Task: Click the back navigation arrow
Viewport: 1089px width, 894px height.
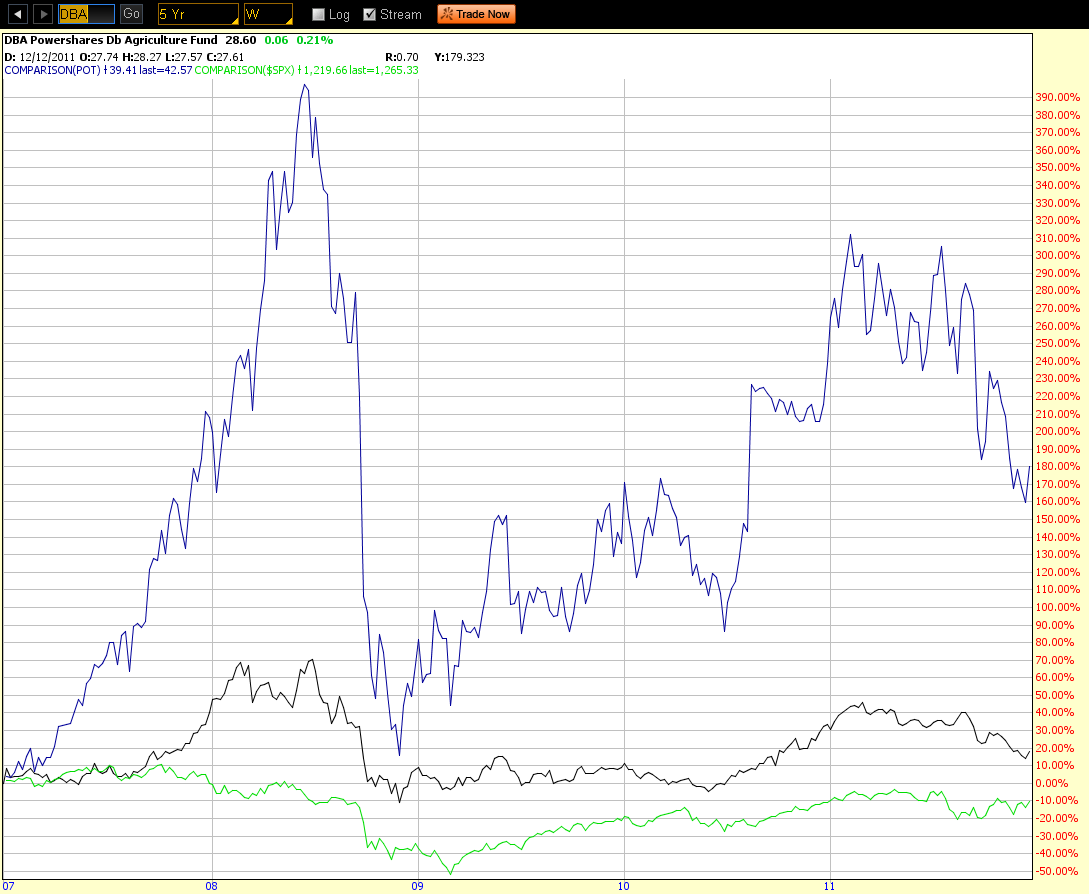Action: click(x=18, y=14)
